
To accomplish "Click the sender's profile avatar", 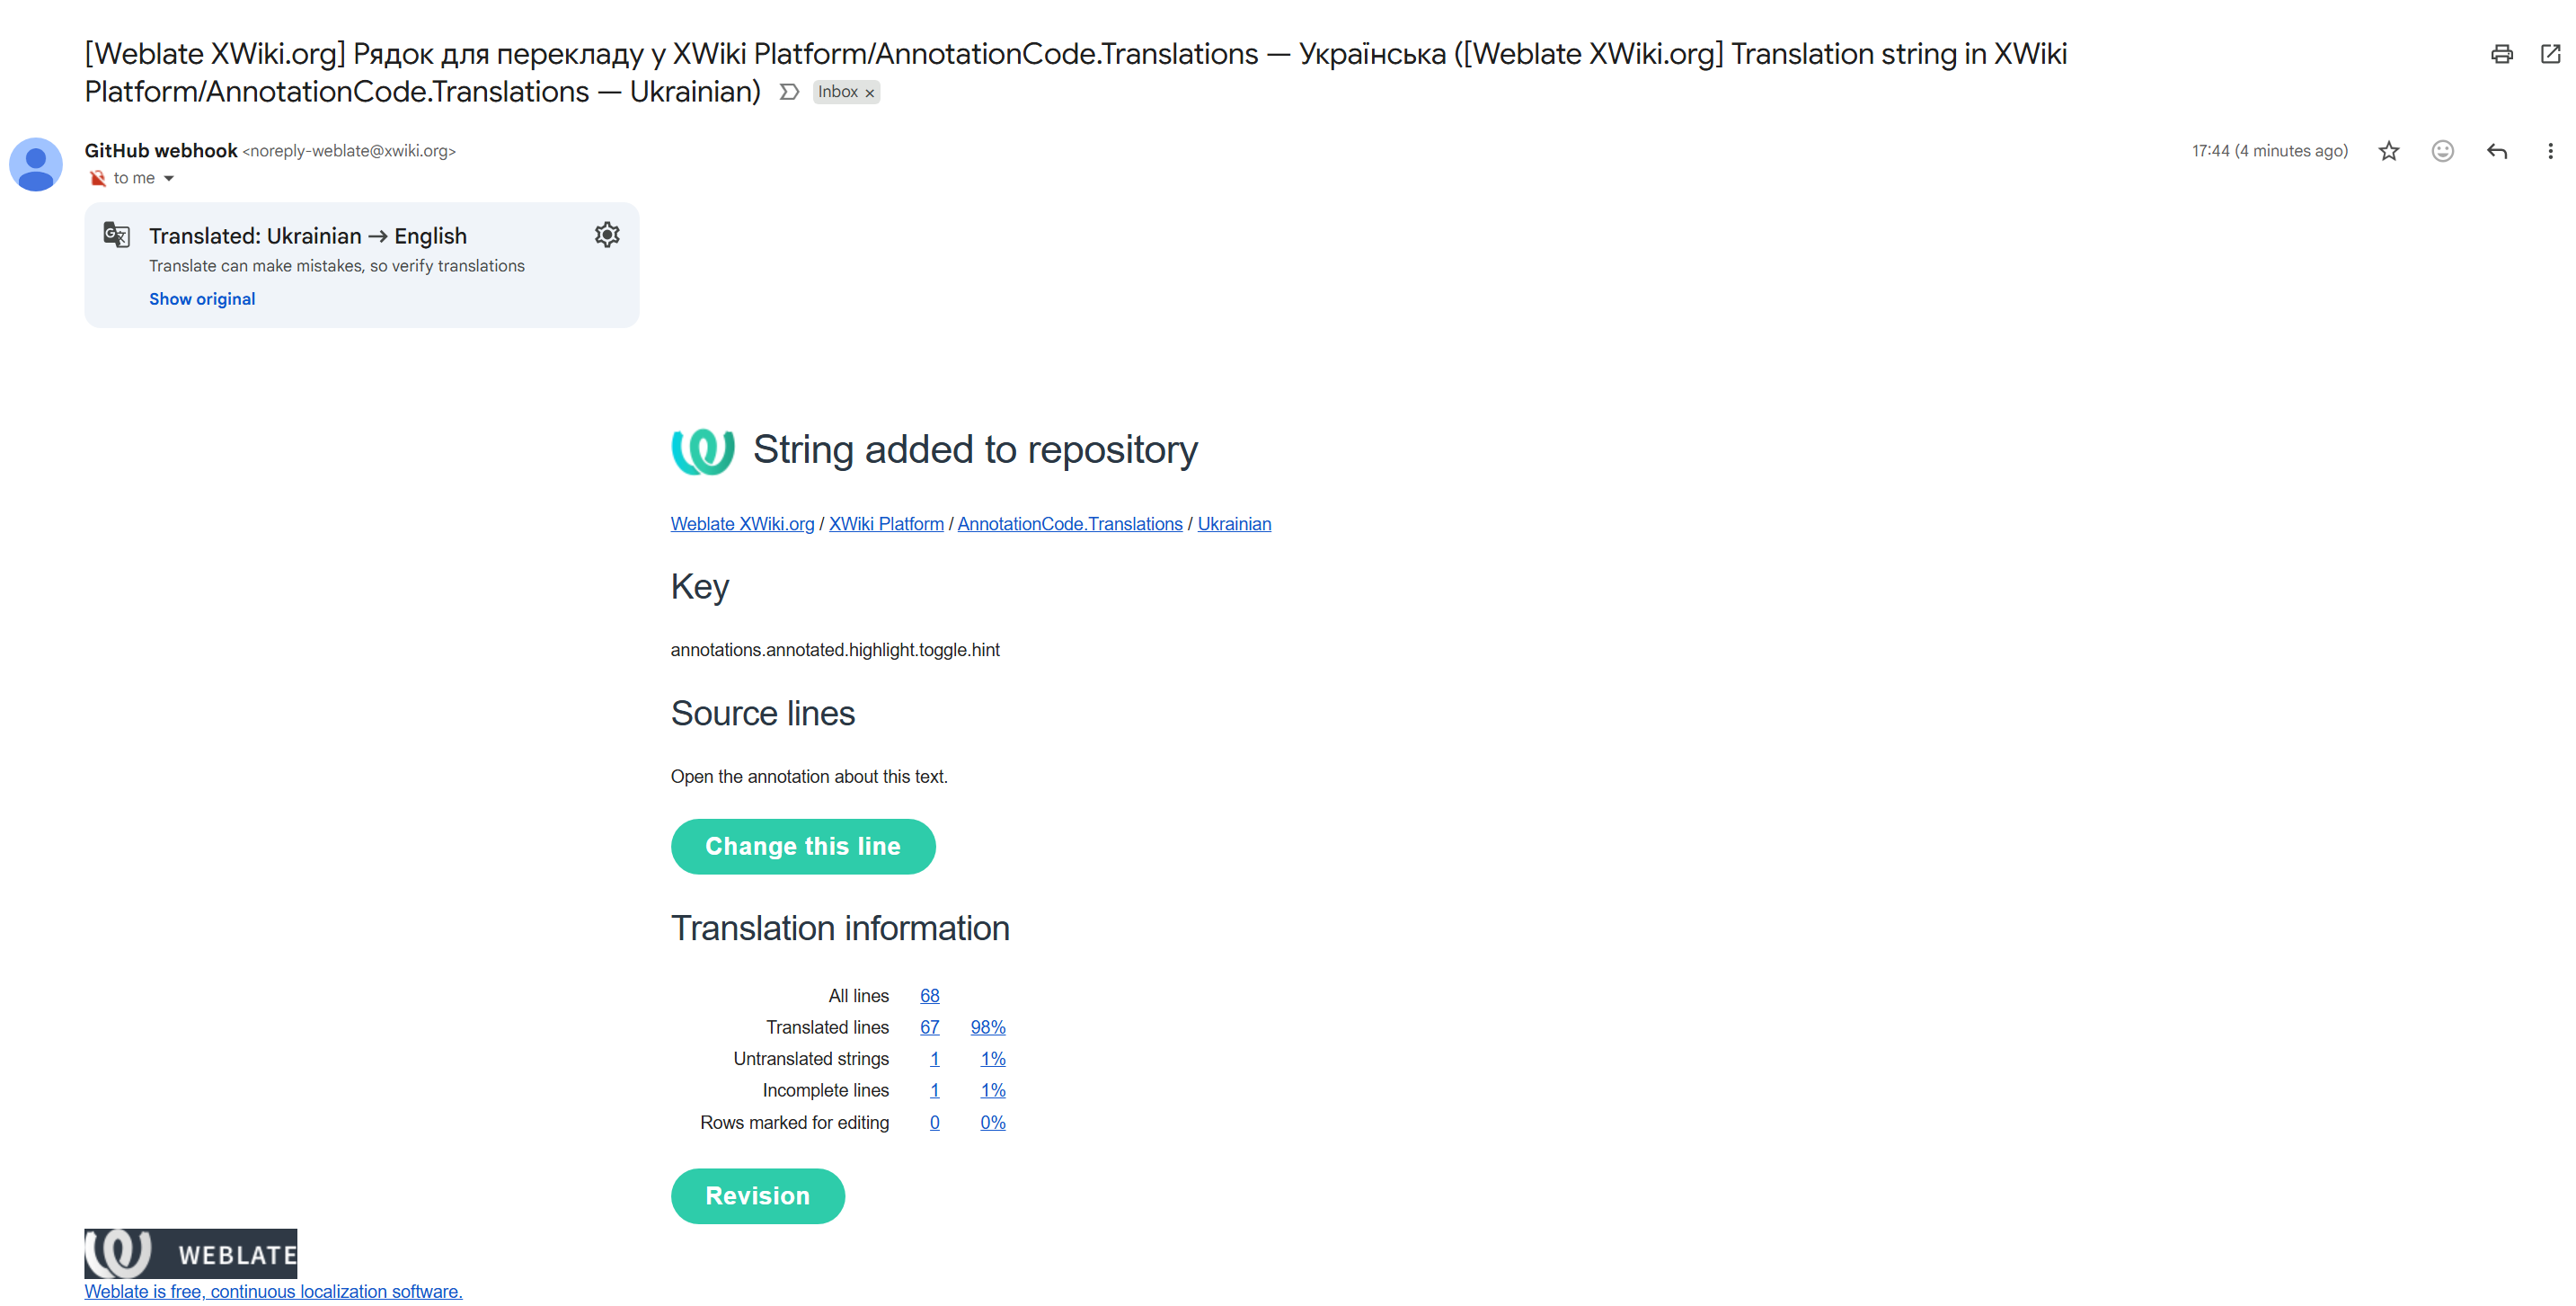I will (x=36, y=164).
